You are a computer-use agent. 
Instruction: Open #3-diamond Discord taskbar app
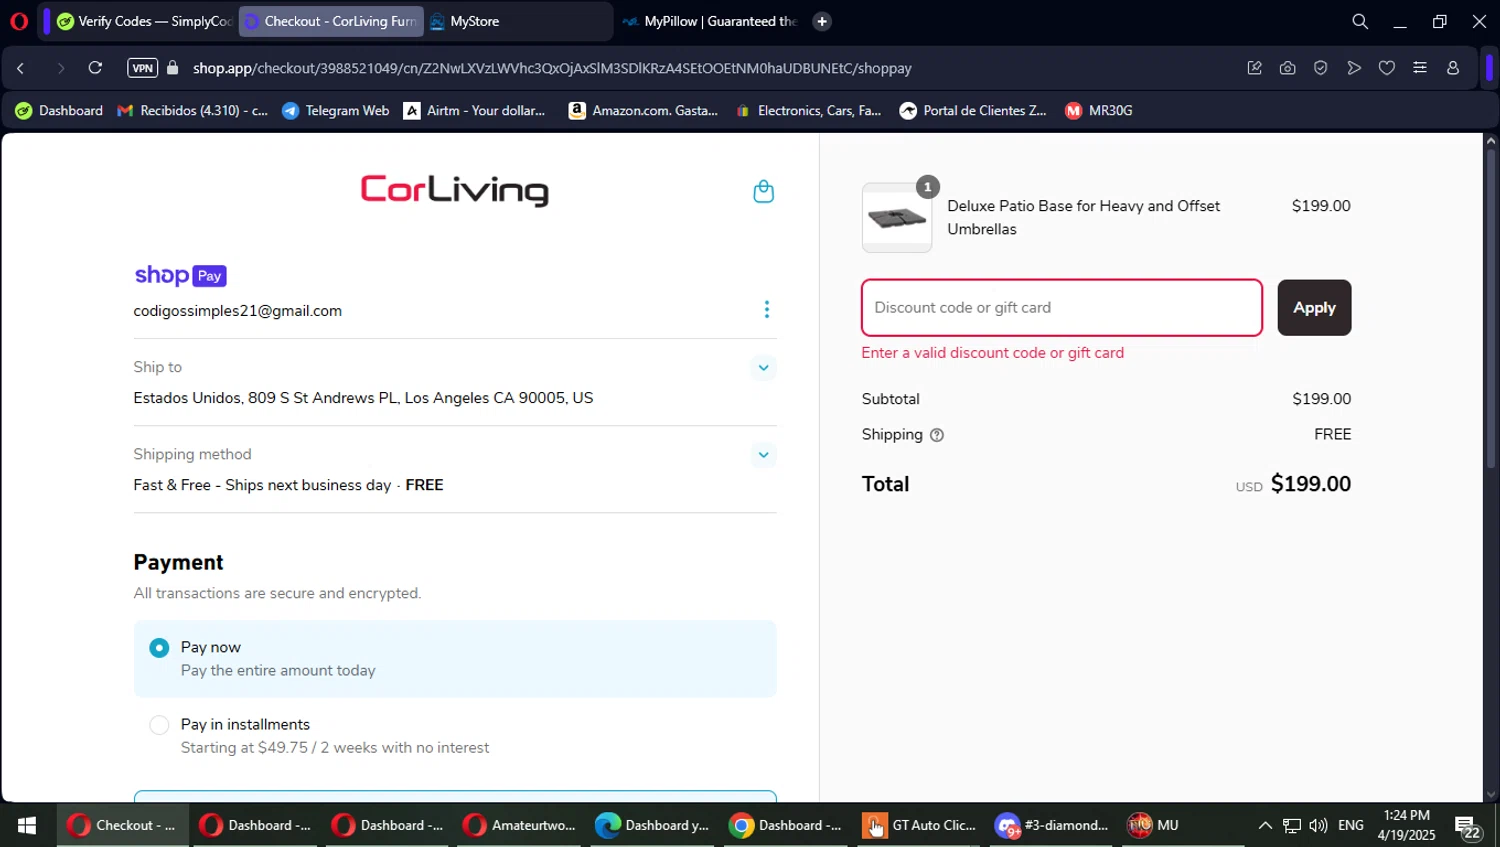click(1052, 825)
